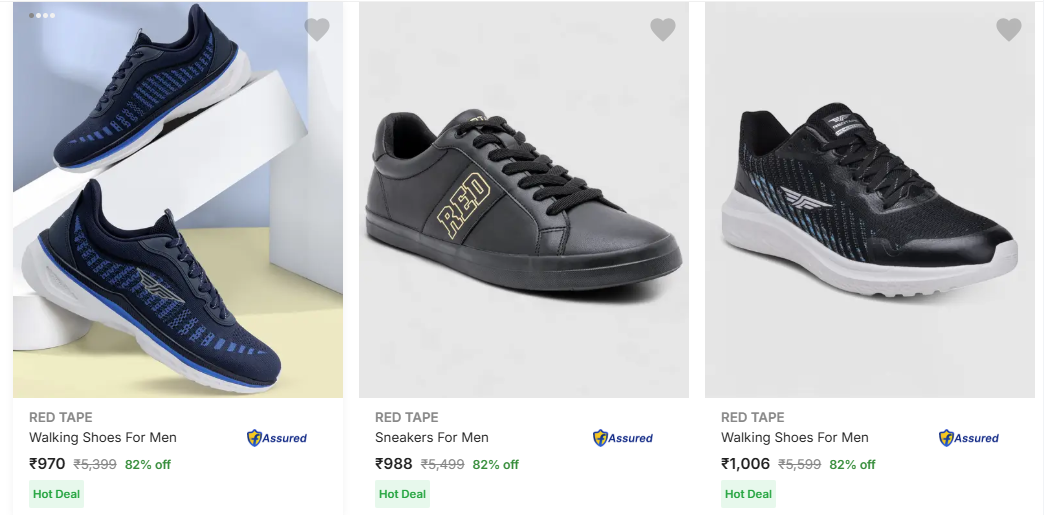Click Hot Deal tag under ₹1,006 shoes
The image size is (1044, 515).
(x=748, y=494)
